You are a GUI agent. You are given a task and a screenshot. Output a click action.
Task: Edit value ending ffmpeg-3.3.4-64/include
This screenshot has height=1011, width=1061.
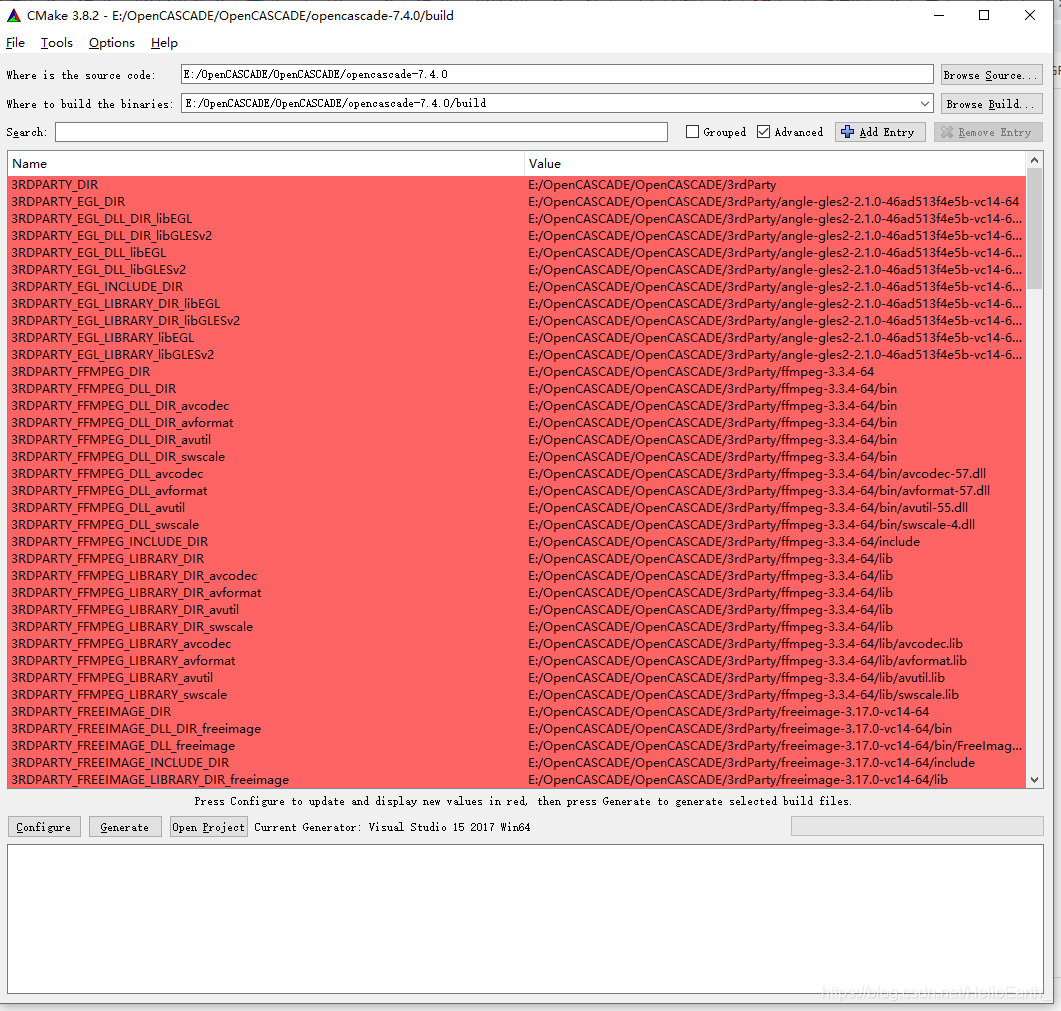[724, 542]
